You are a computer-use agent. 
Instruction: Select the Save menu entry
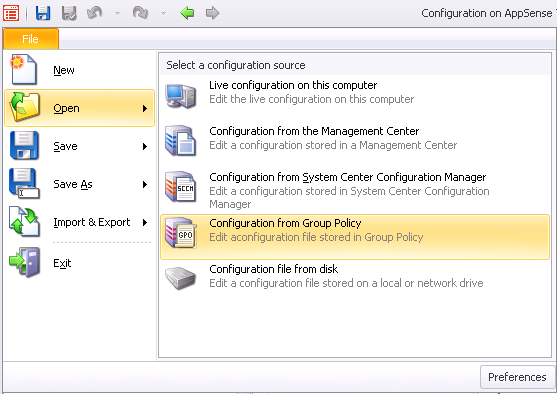80,146
